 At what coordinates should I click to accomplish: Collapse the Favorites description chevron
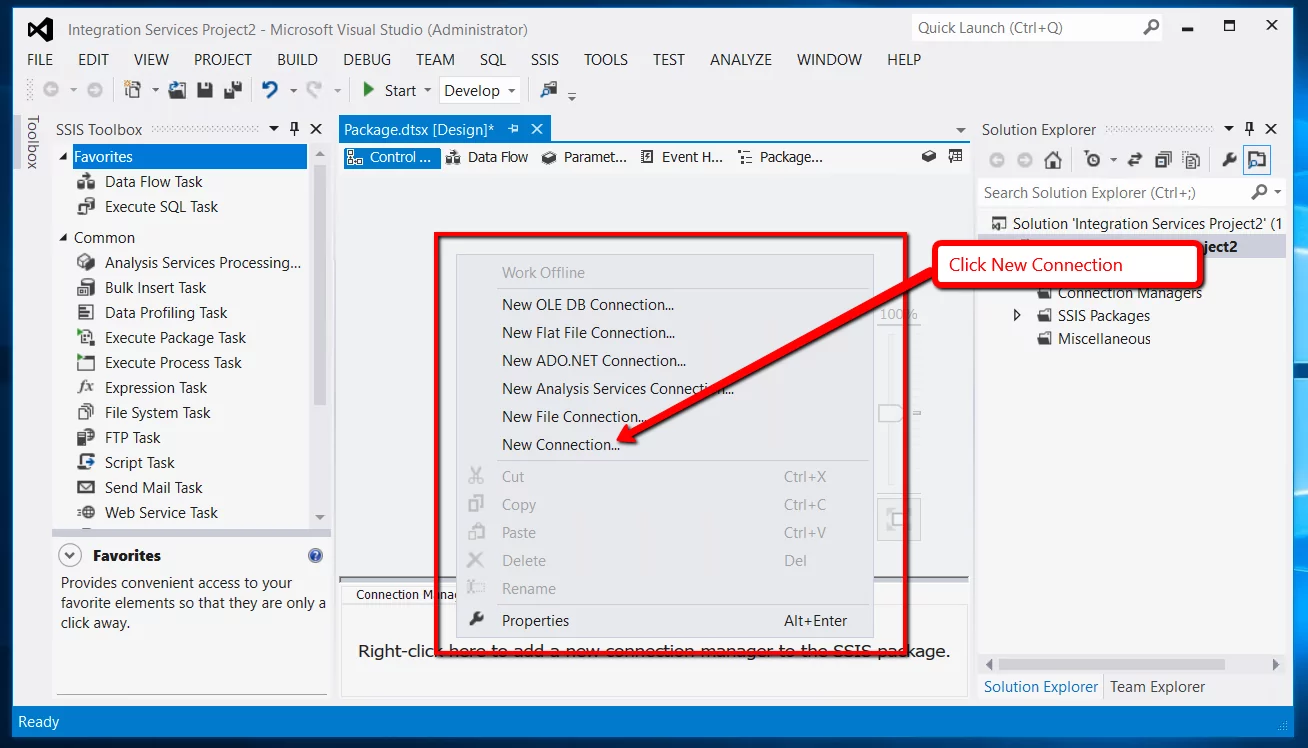point(70,555)
